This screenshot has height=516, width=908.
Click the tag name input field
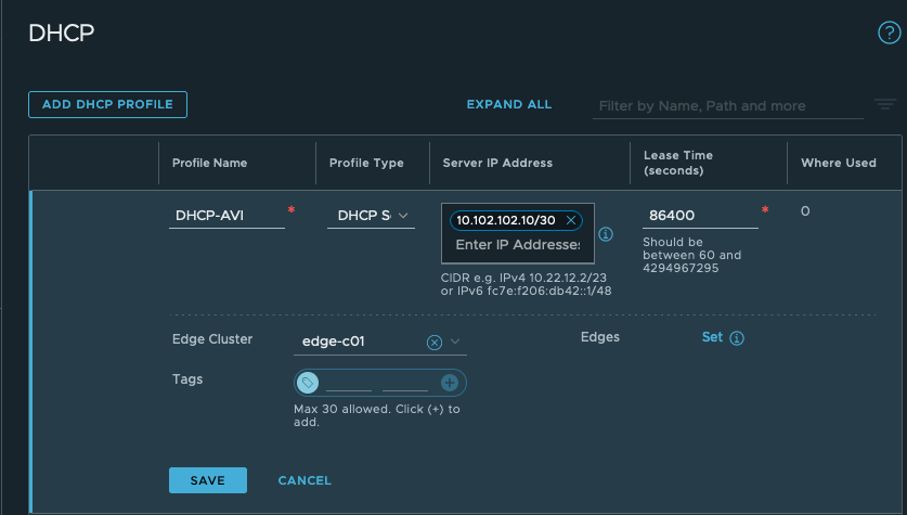[349, 383]
